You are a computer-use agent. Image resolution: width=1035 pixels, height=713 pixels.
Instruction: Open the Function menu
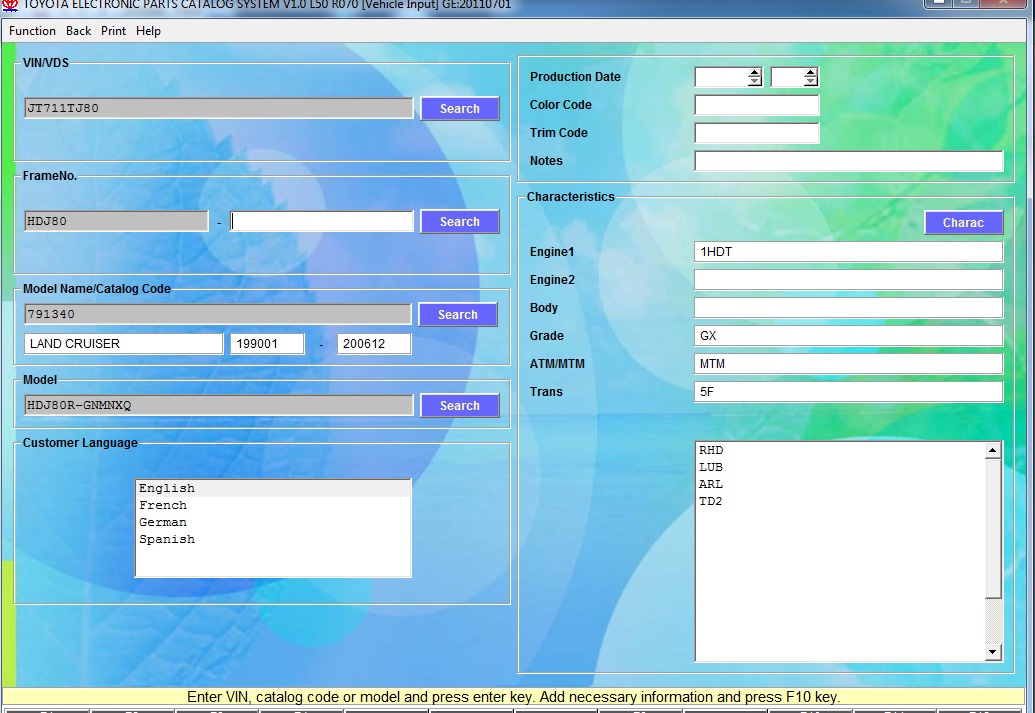point(32,31)
